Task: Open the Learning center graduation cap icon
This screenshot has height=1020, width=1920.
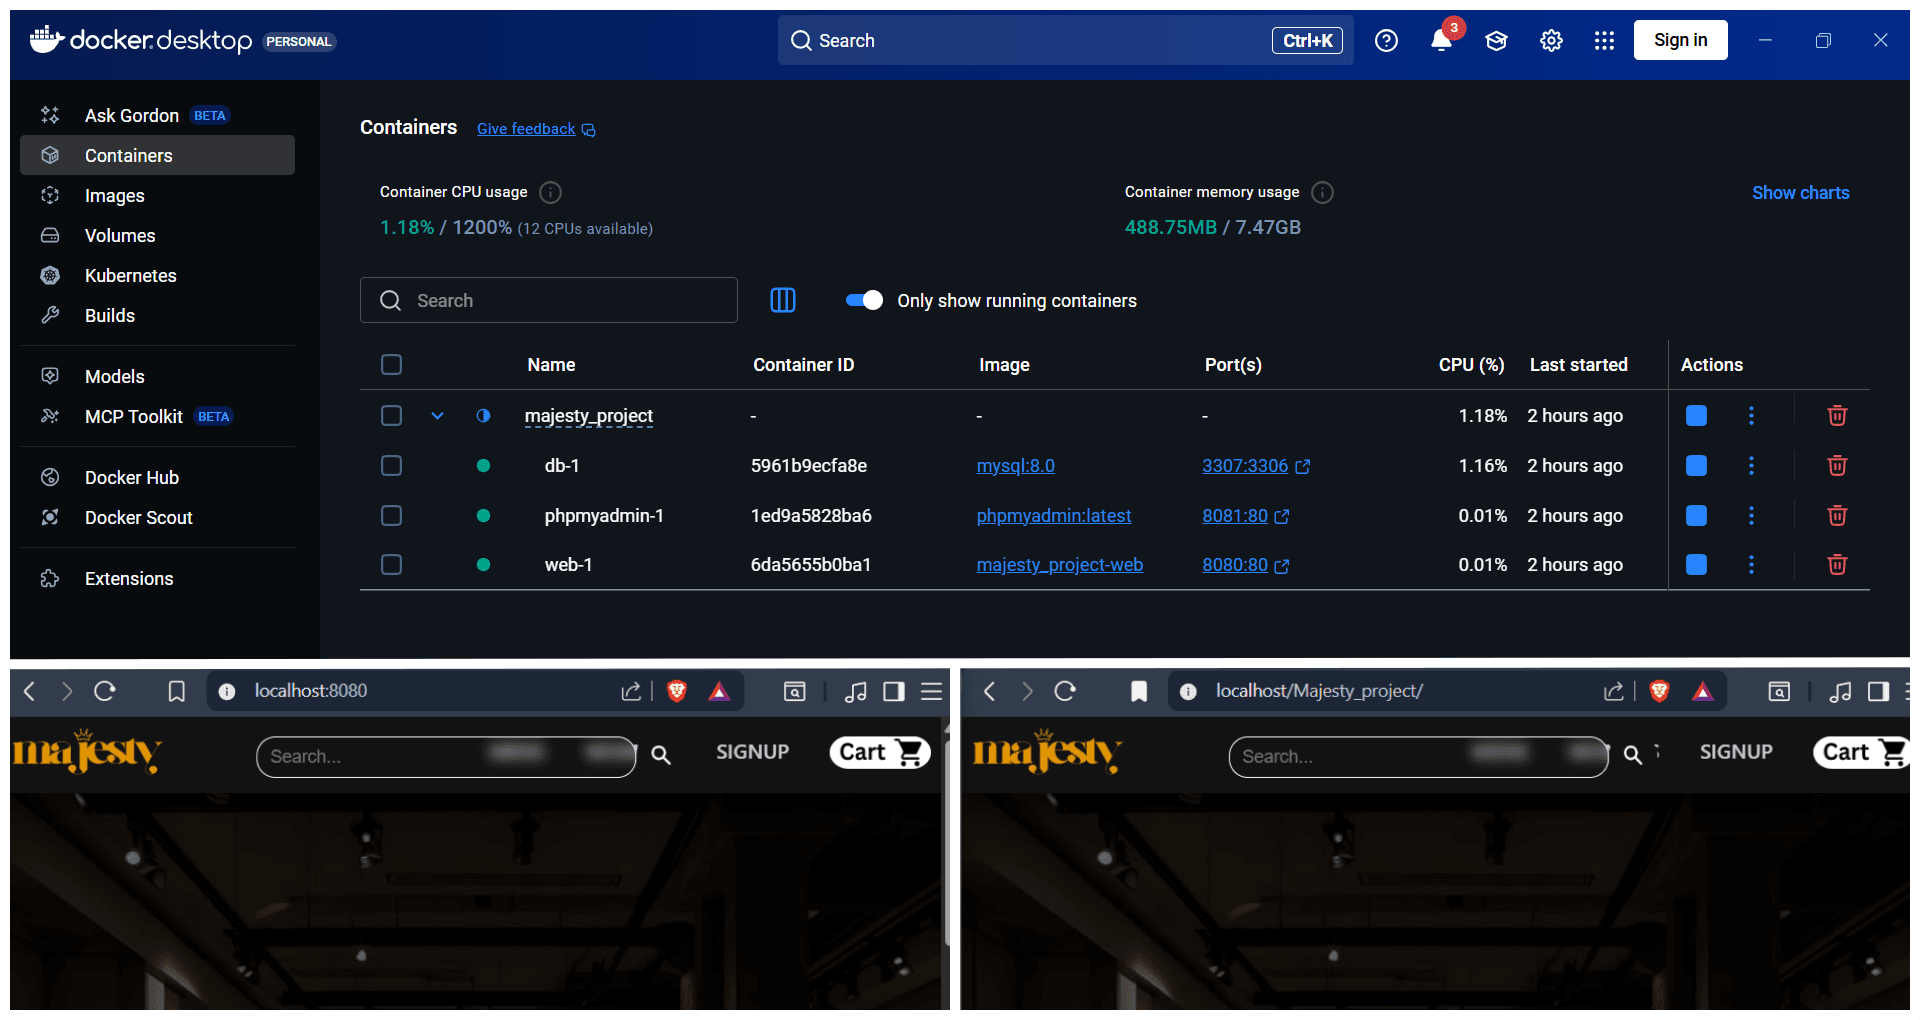Action: [x=1496, y=41]
